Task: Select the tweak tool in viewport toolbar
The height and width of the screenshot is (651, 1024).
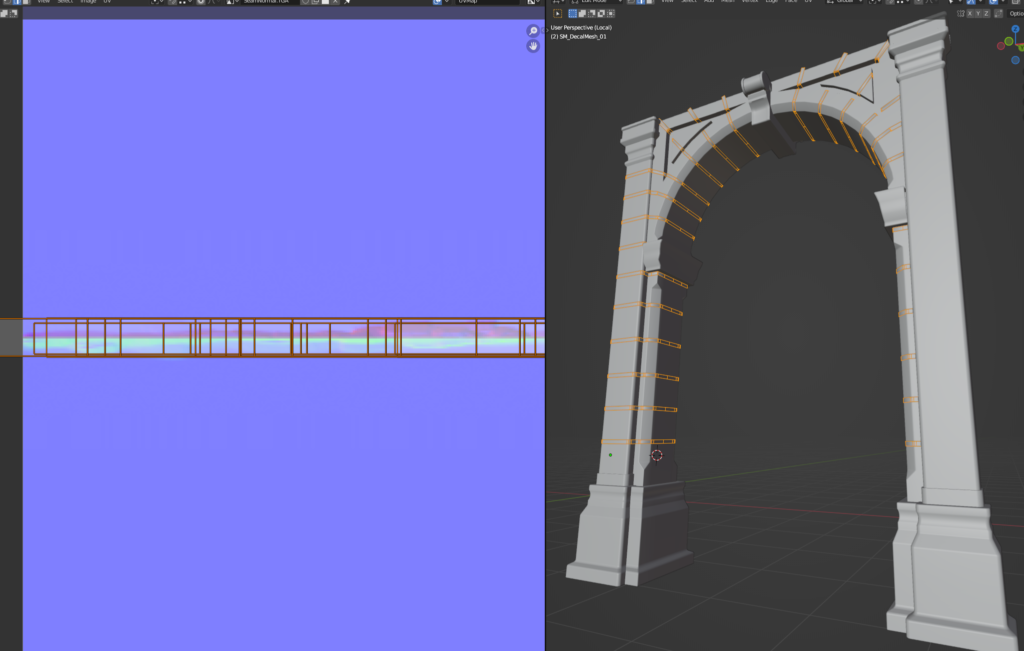Action: [x=557, y=14]
